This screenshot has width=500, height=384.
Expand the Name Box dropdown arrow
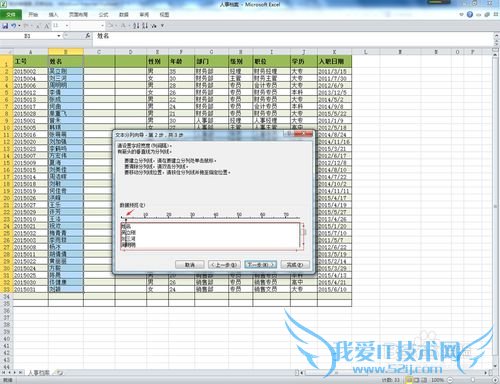[59, 36]
